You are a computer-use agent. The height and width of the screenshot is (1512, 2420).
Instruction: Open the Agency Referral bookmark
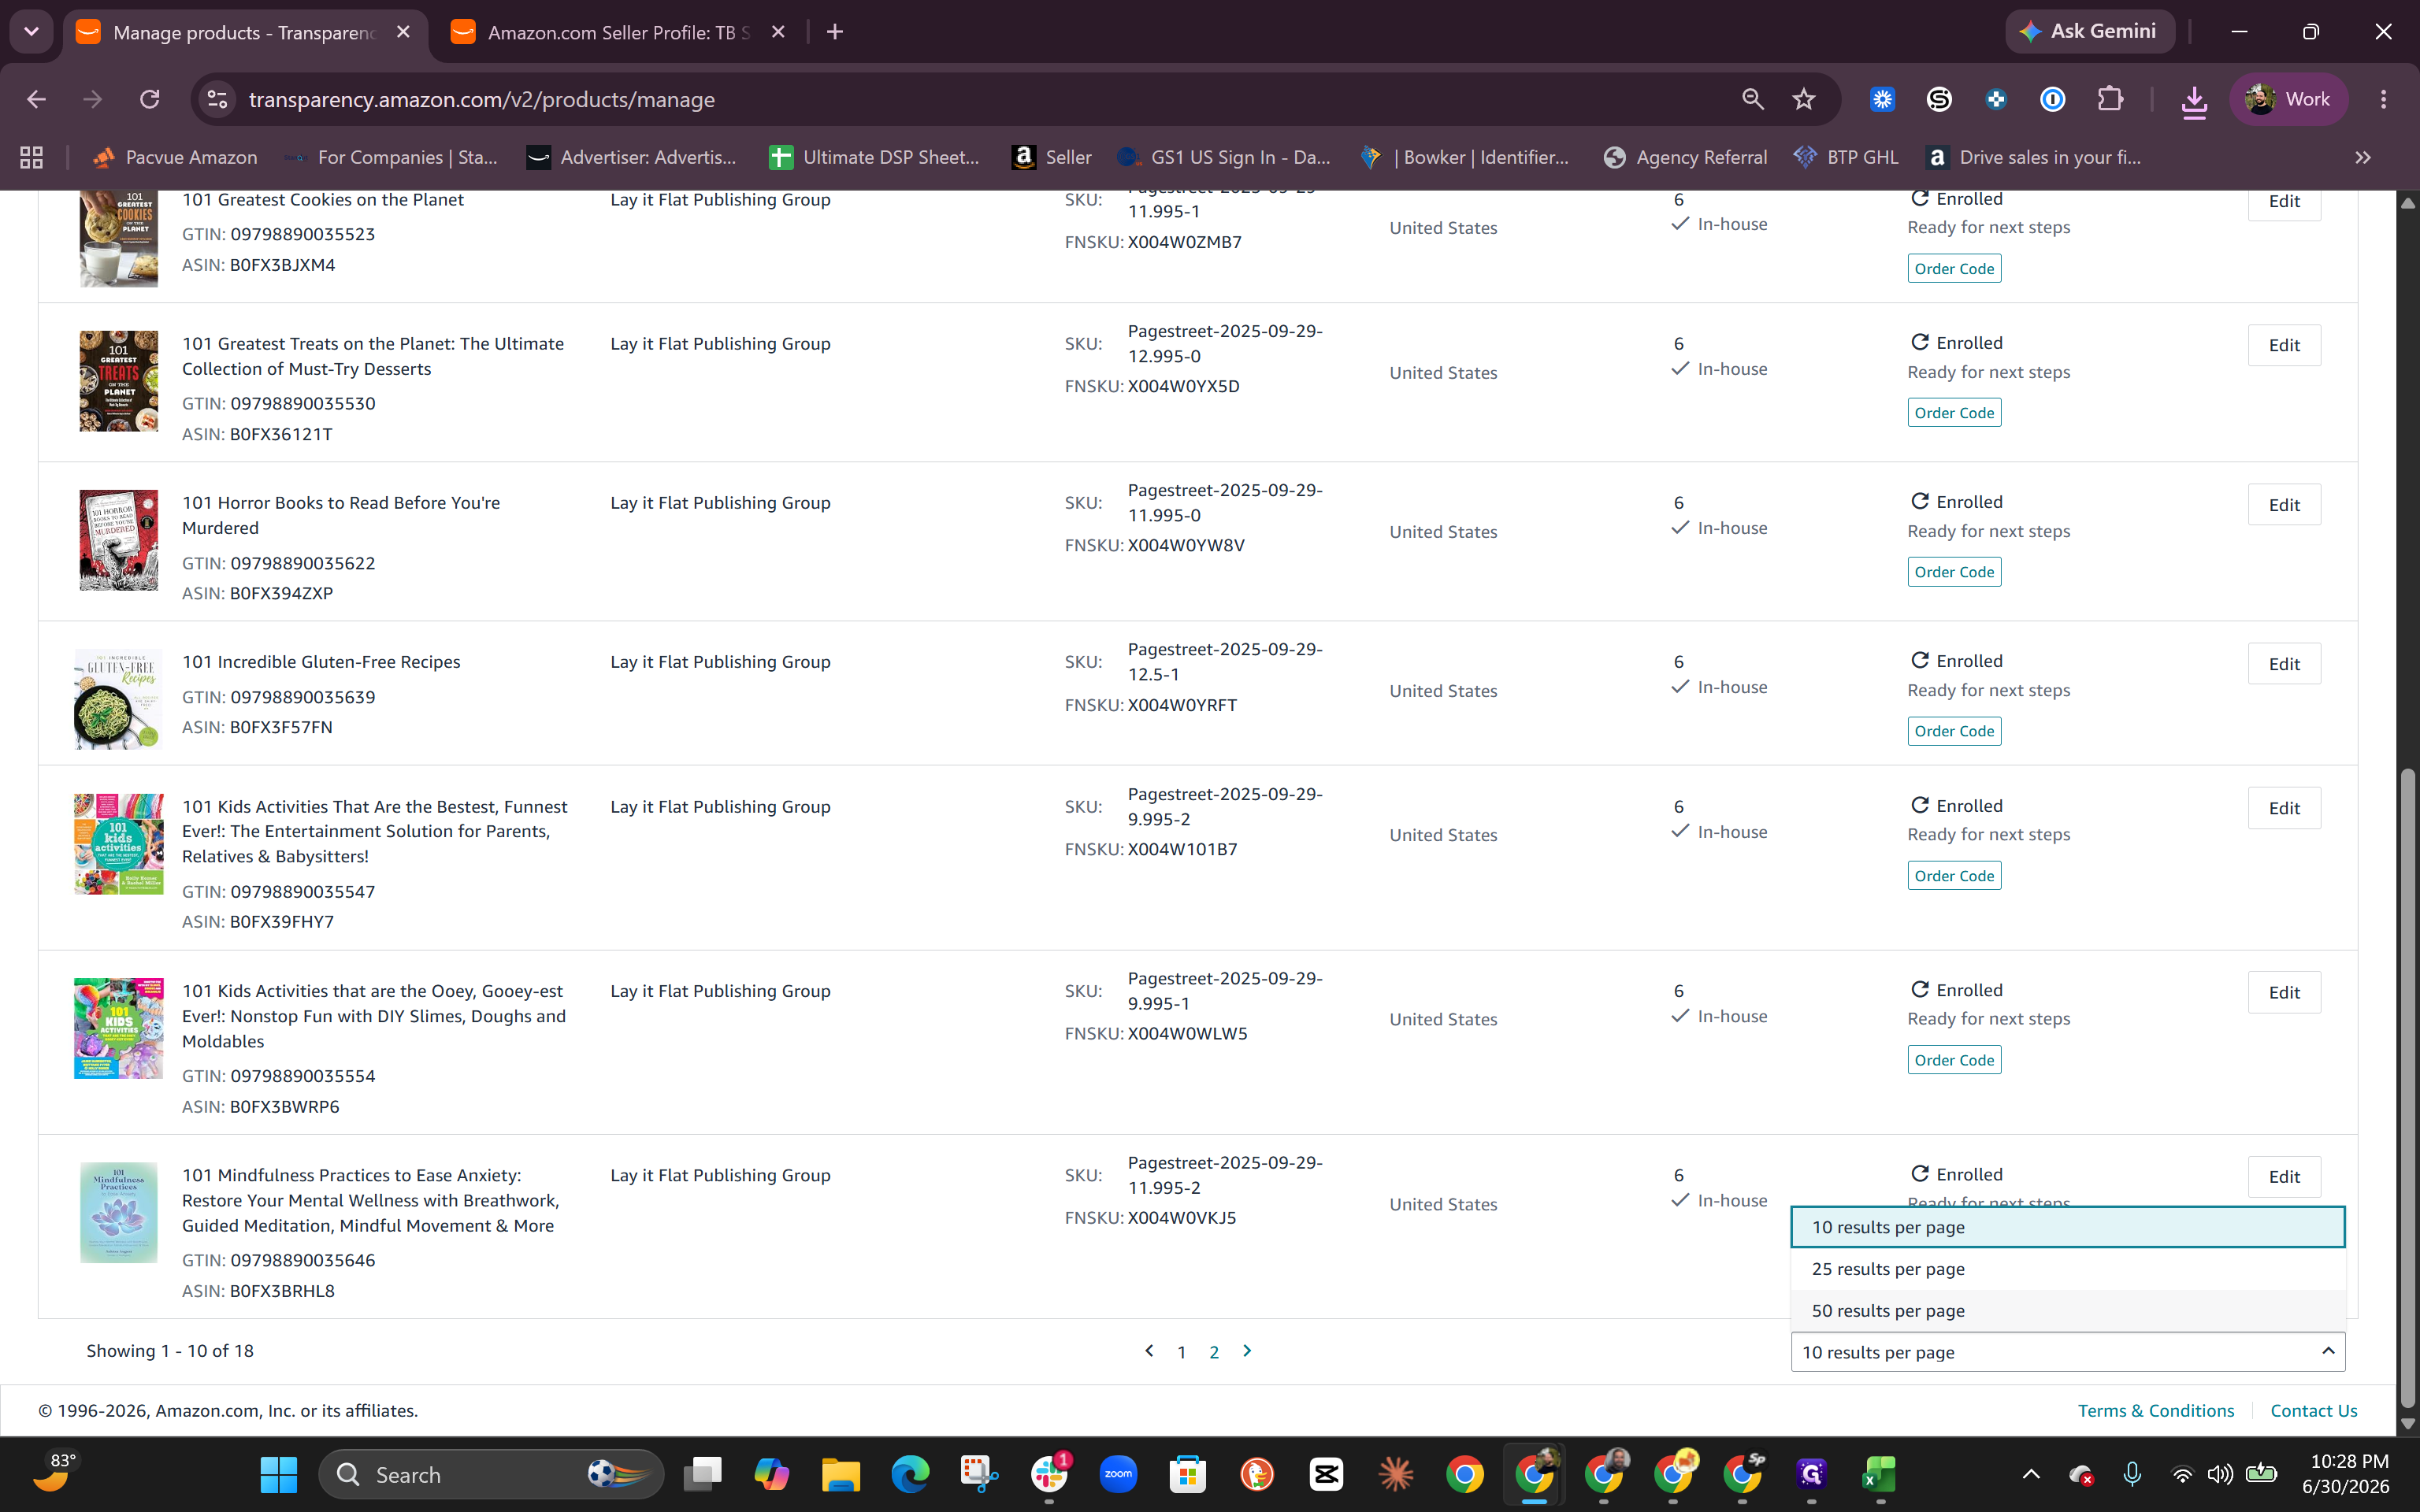click(x=1685, y=157)
